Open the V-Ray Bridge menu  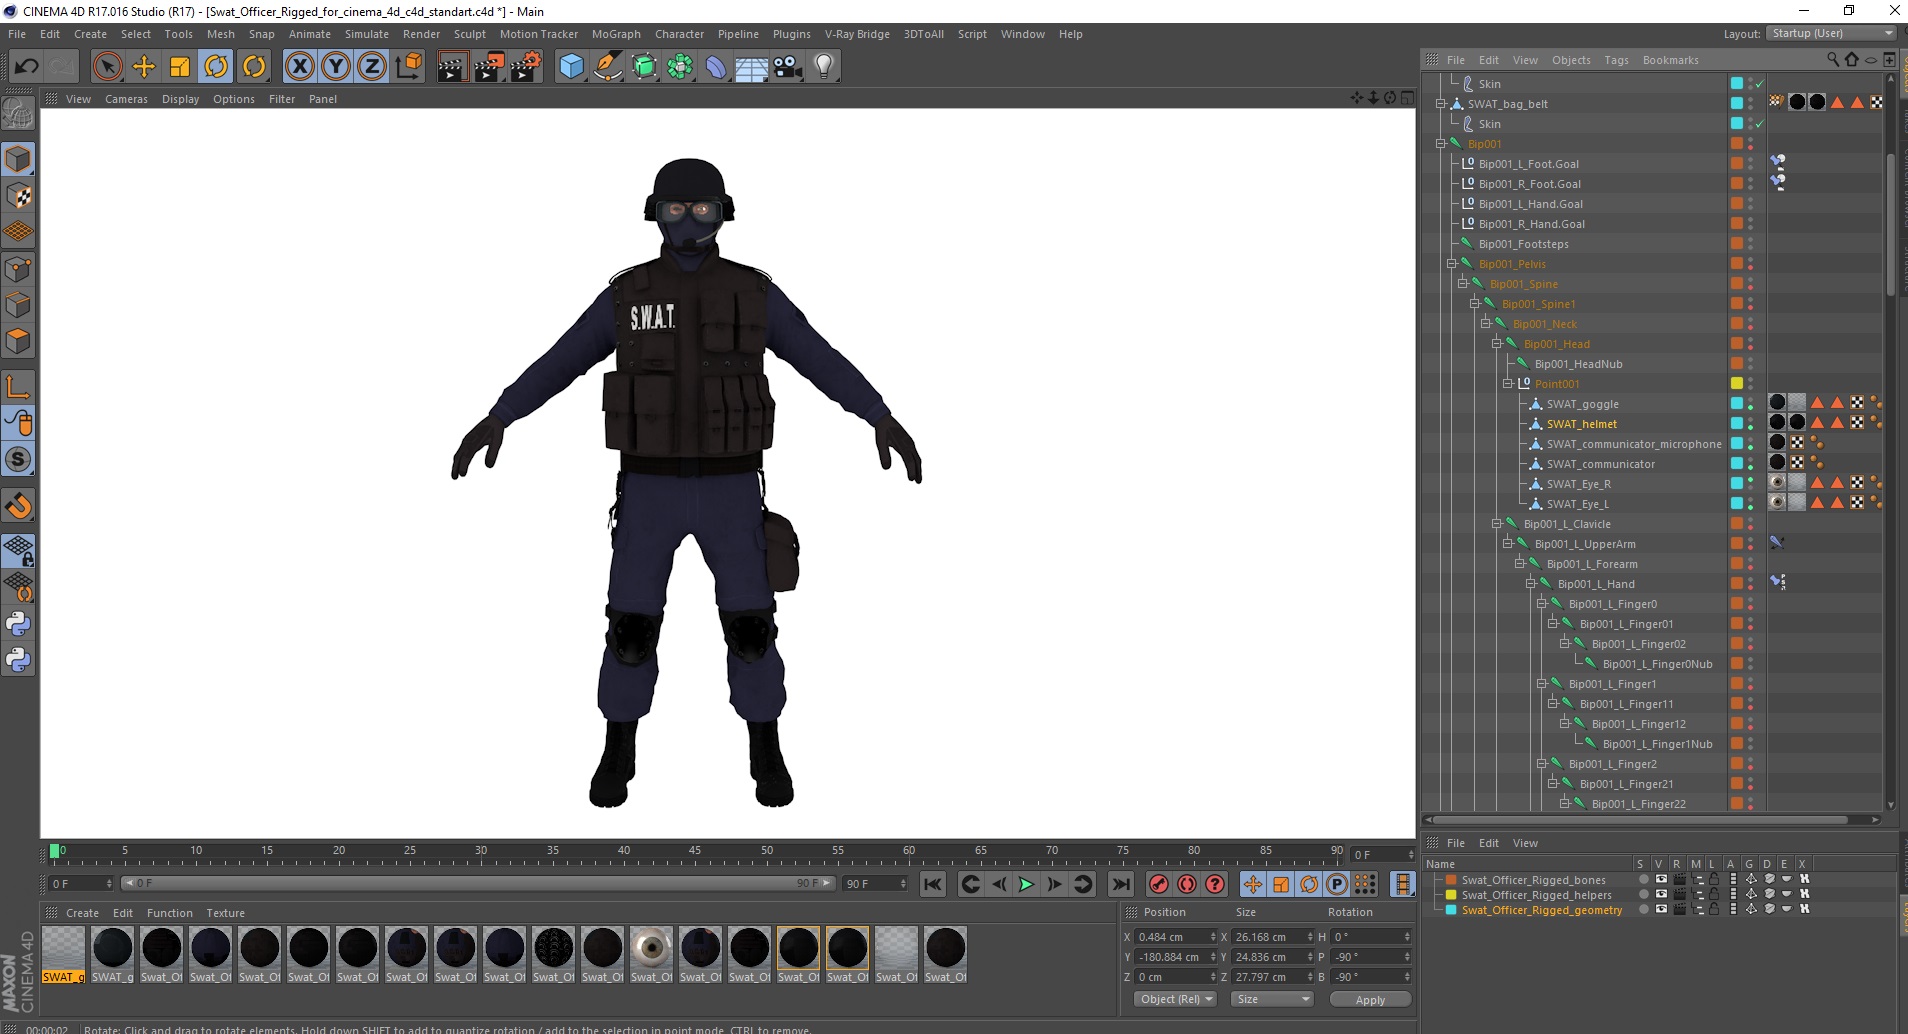coord(857,34)
